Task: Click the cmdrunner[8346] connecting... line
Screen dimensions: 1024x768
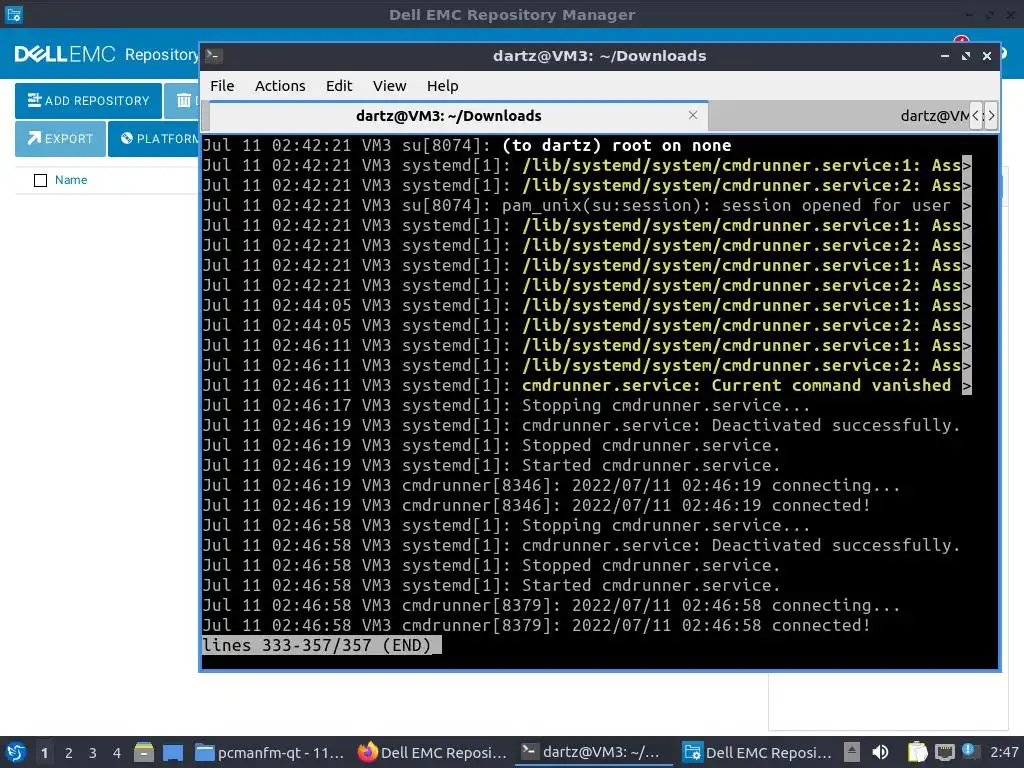Action: (551, 486)
